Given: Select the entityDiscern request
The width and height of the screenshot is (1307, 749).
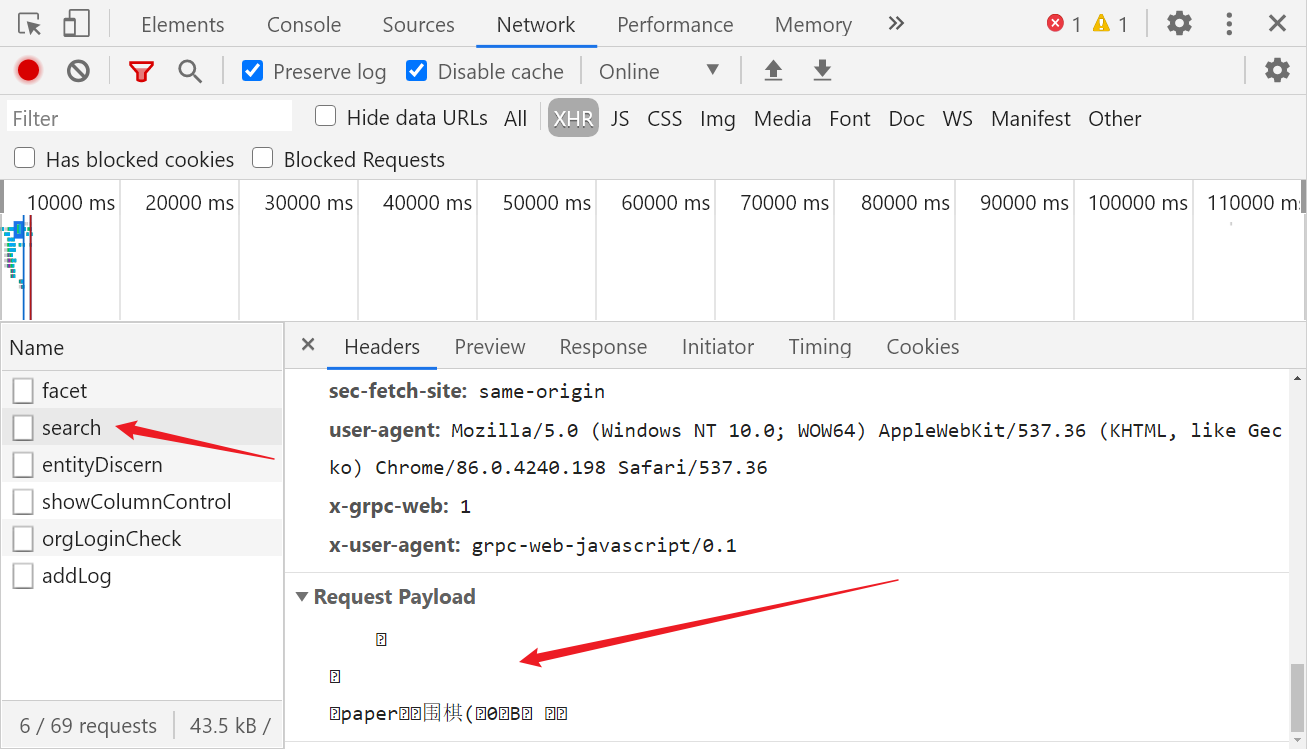Looking at the screenshot, I should (101, 465).
